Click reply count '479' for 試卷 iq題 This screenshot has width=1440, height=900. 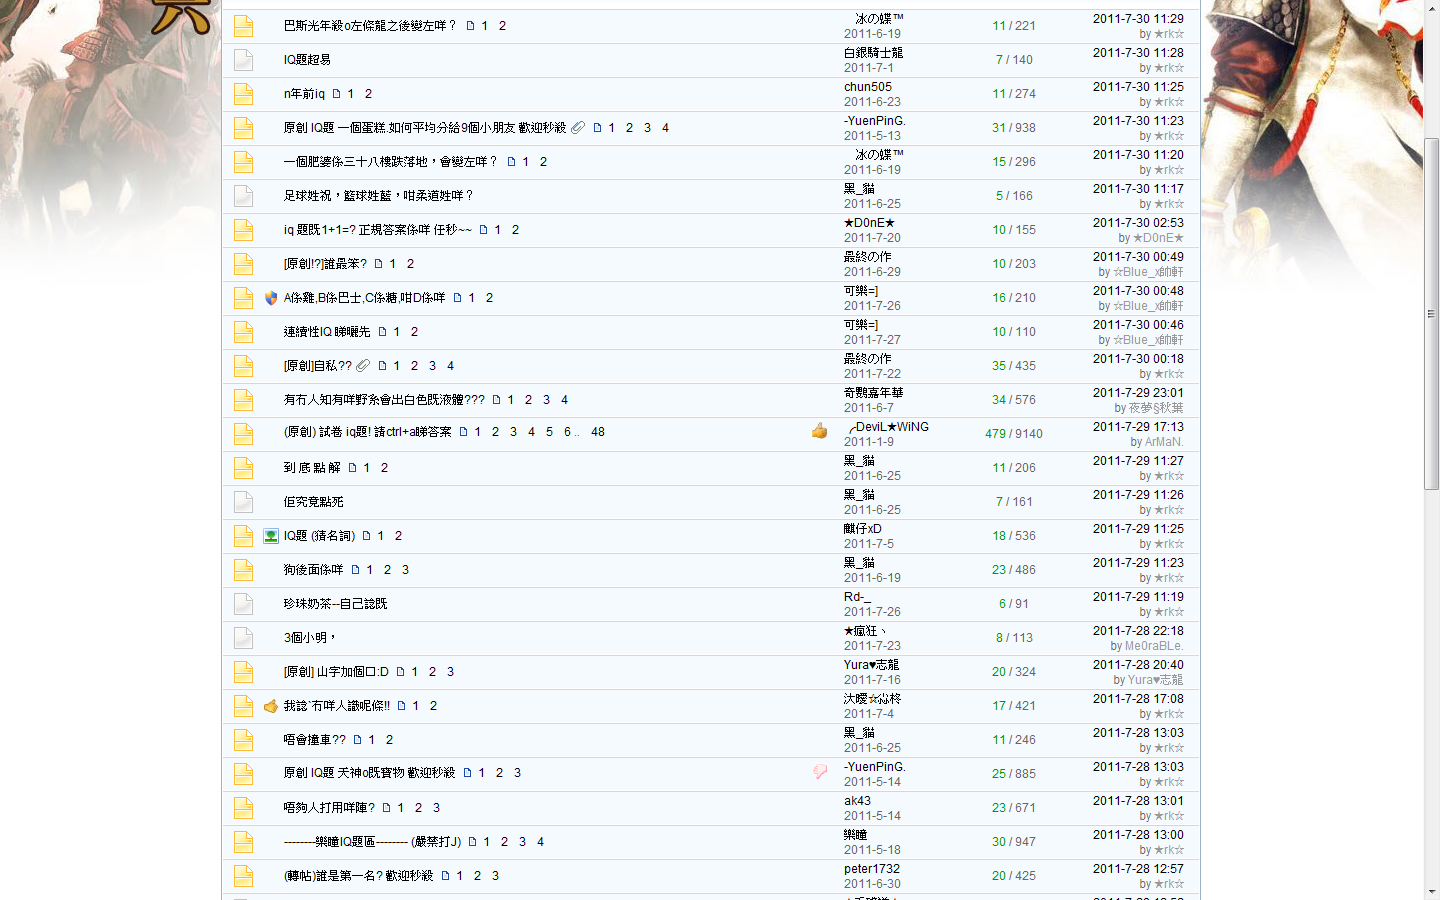click(x=995, y=434)
